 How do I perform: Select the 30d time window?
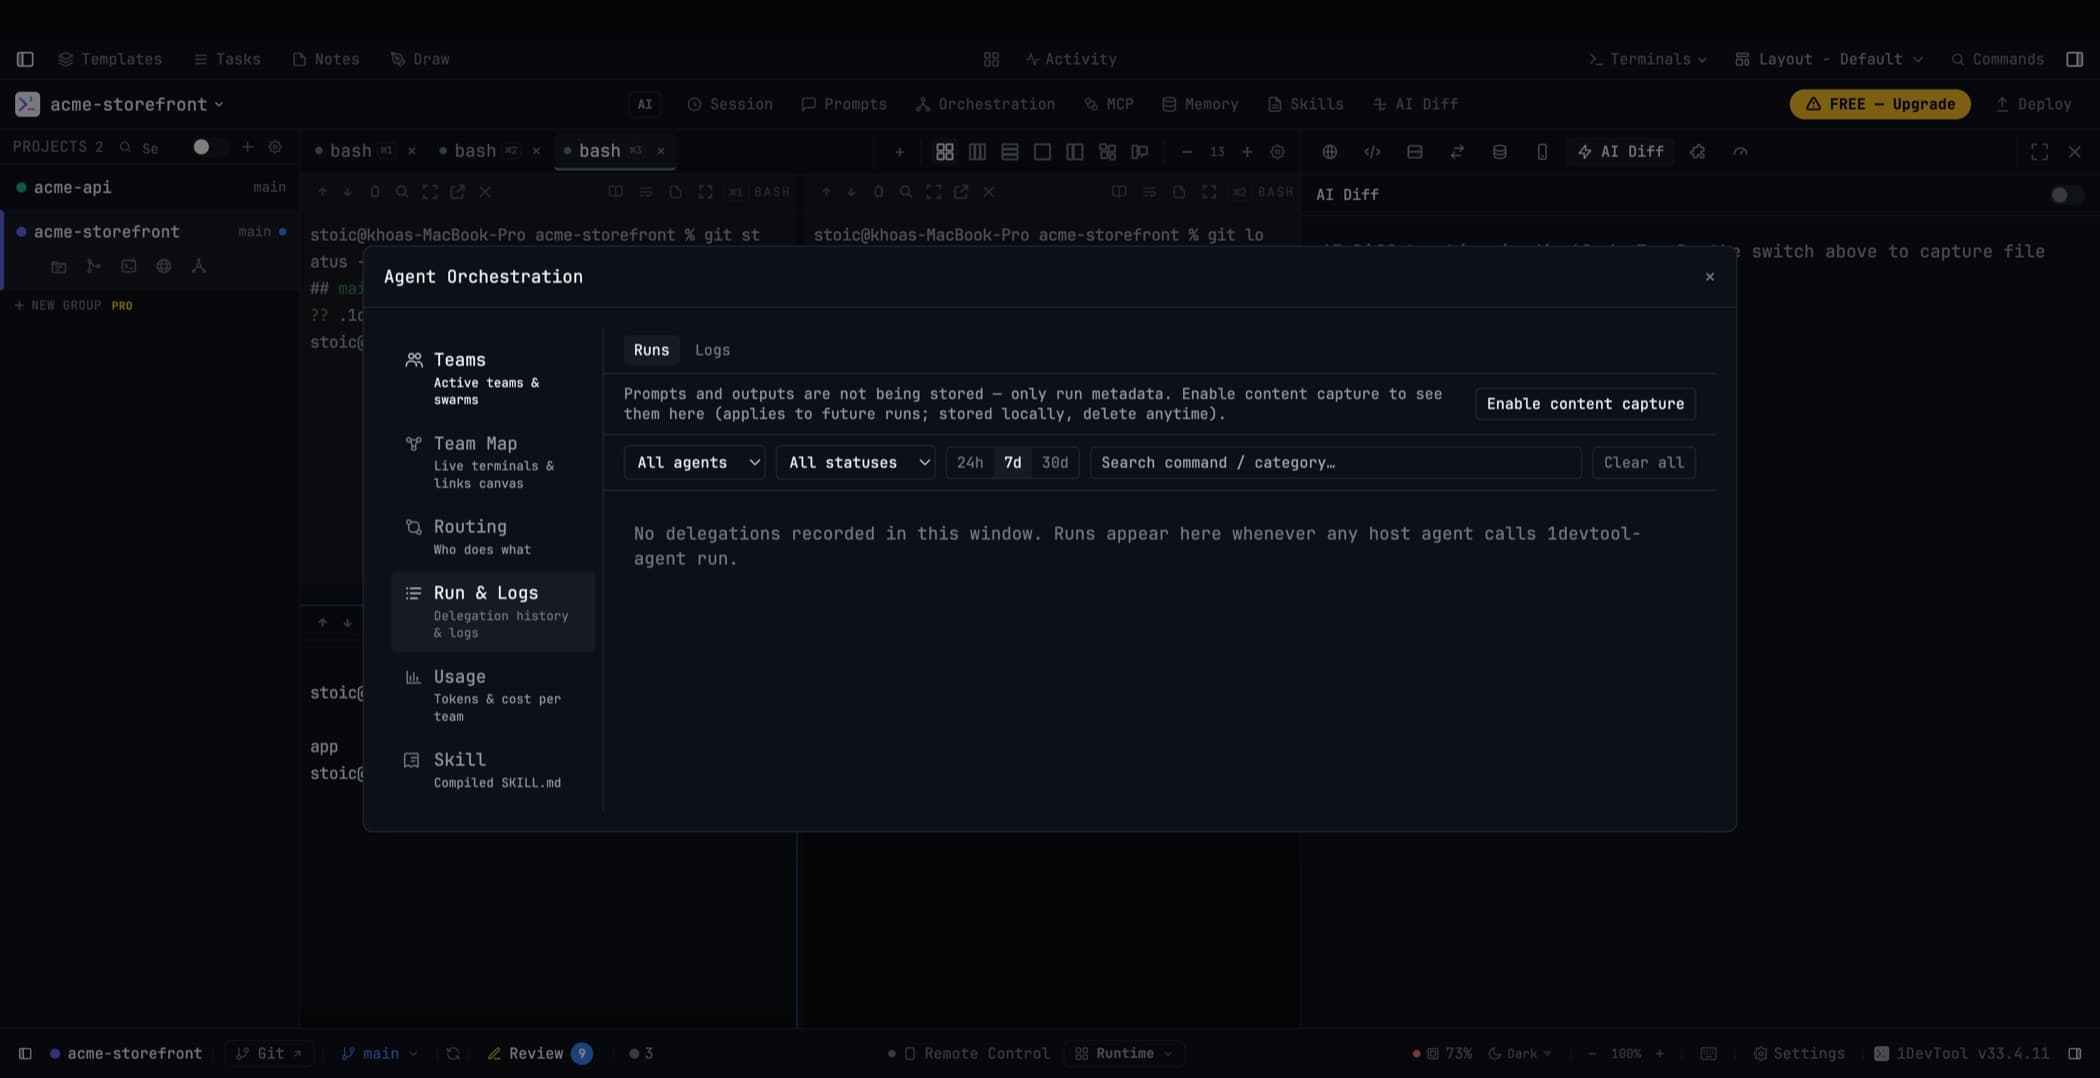point(1055,463)
